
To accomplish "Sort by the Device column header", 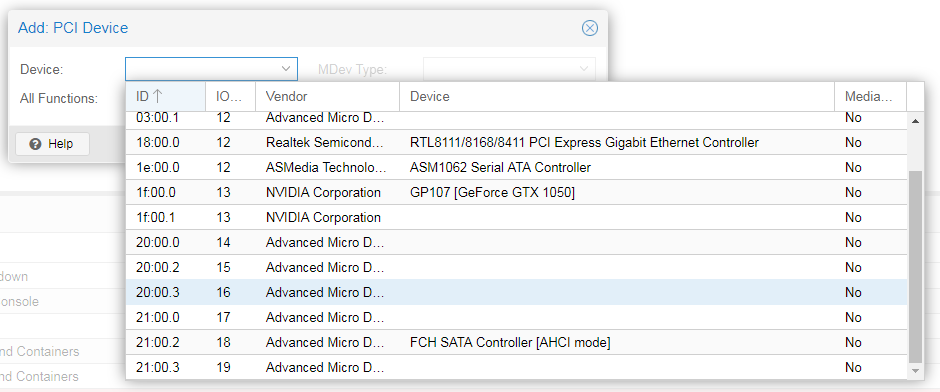I will point(617,97).
